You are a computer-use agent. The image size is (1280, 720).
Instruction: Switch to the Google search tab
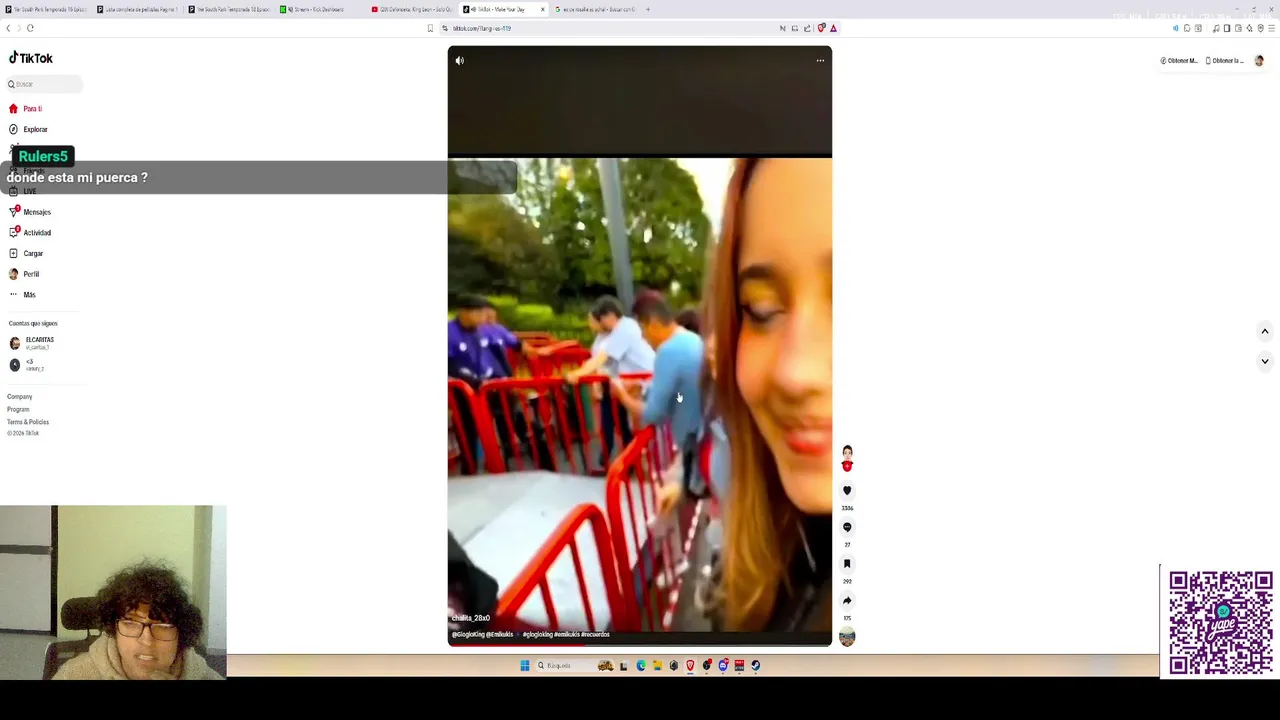(x=594, y=9)
